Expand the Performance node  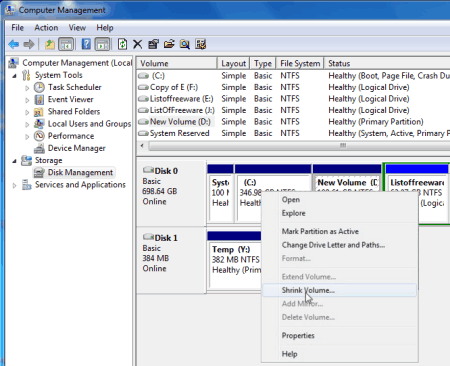(27, 137)
